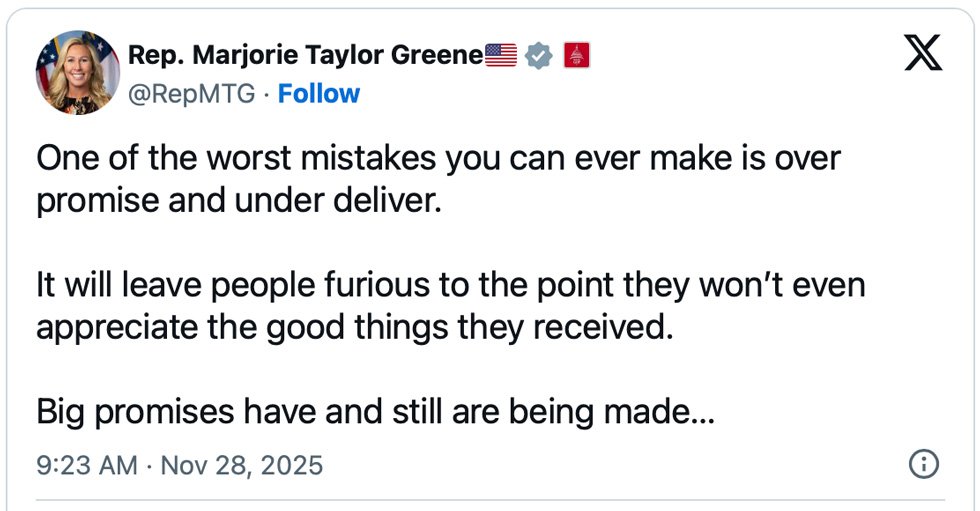Screen dimensions: 980x511
Task: Click the Nov 28, 2025 date
Action: click(x=241, y=465)
